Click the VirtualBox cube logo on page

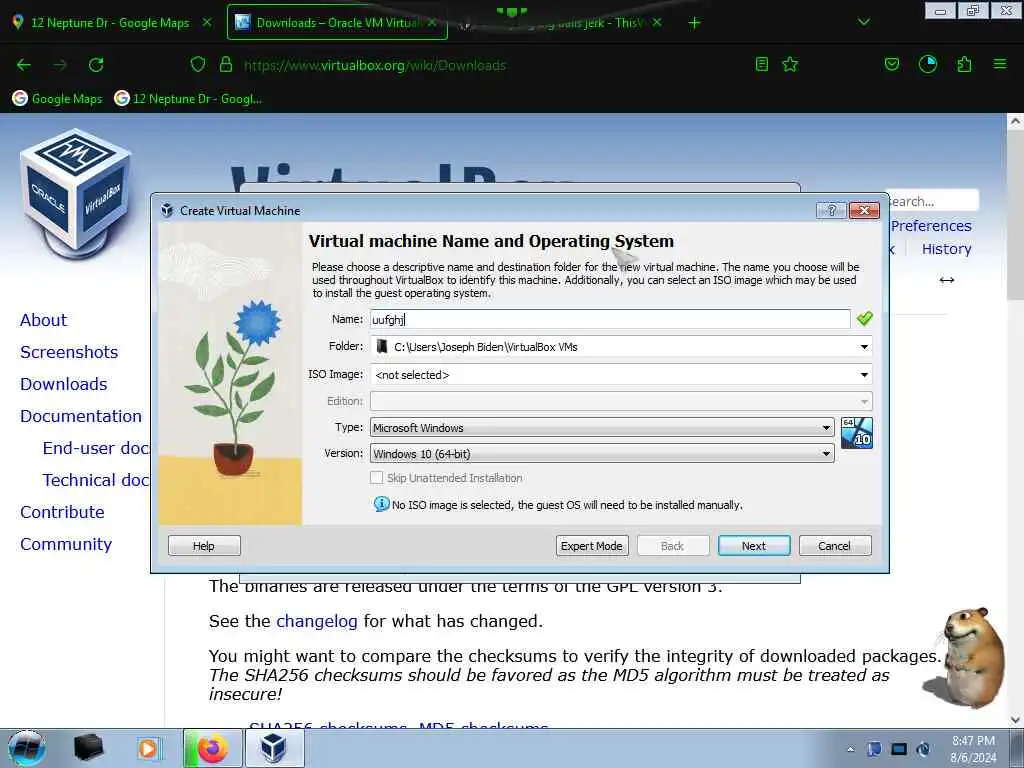(76, 193)
